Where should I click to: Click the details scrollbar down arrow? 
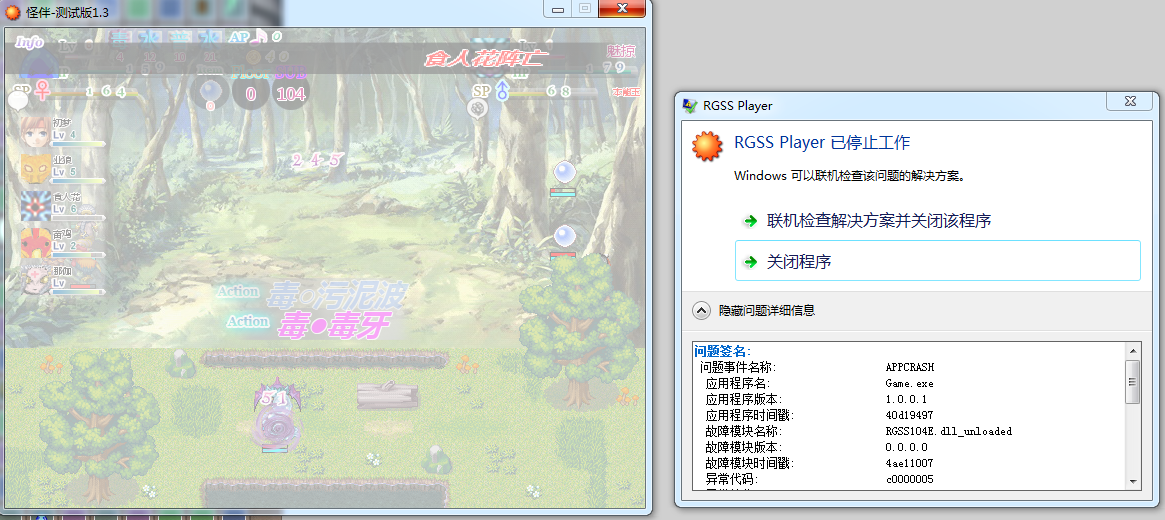click(x=1132, y=481)
